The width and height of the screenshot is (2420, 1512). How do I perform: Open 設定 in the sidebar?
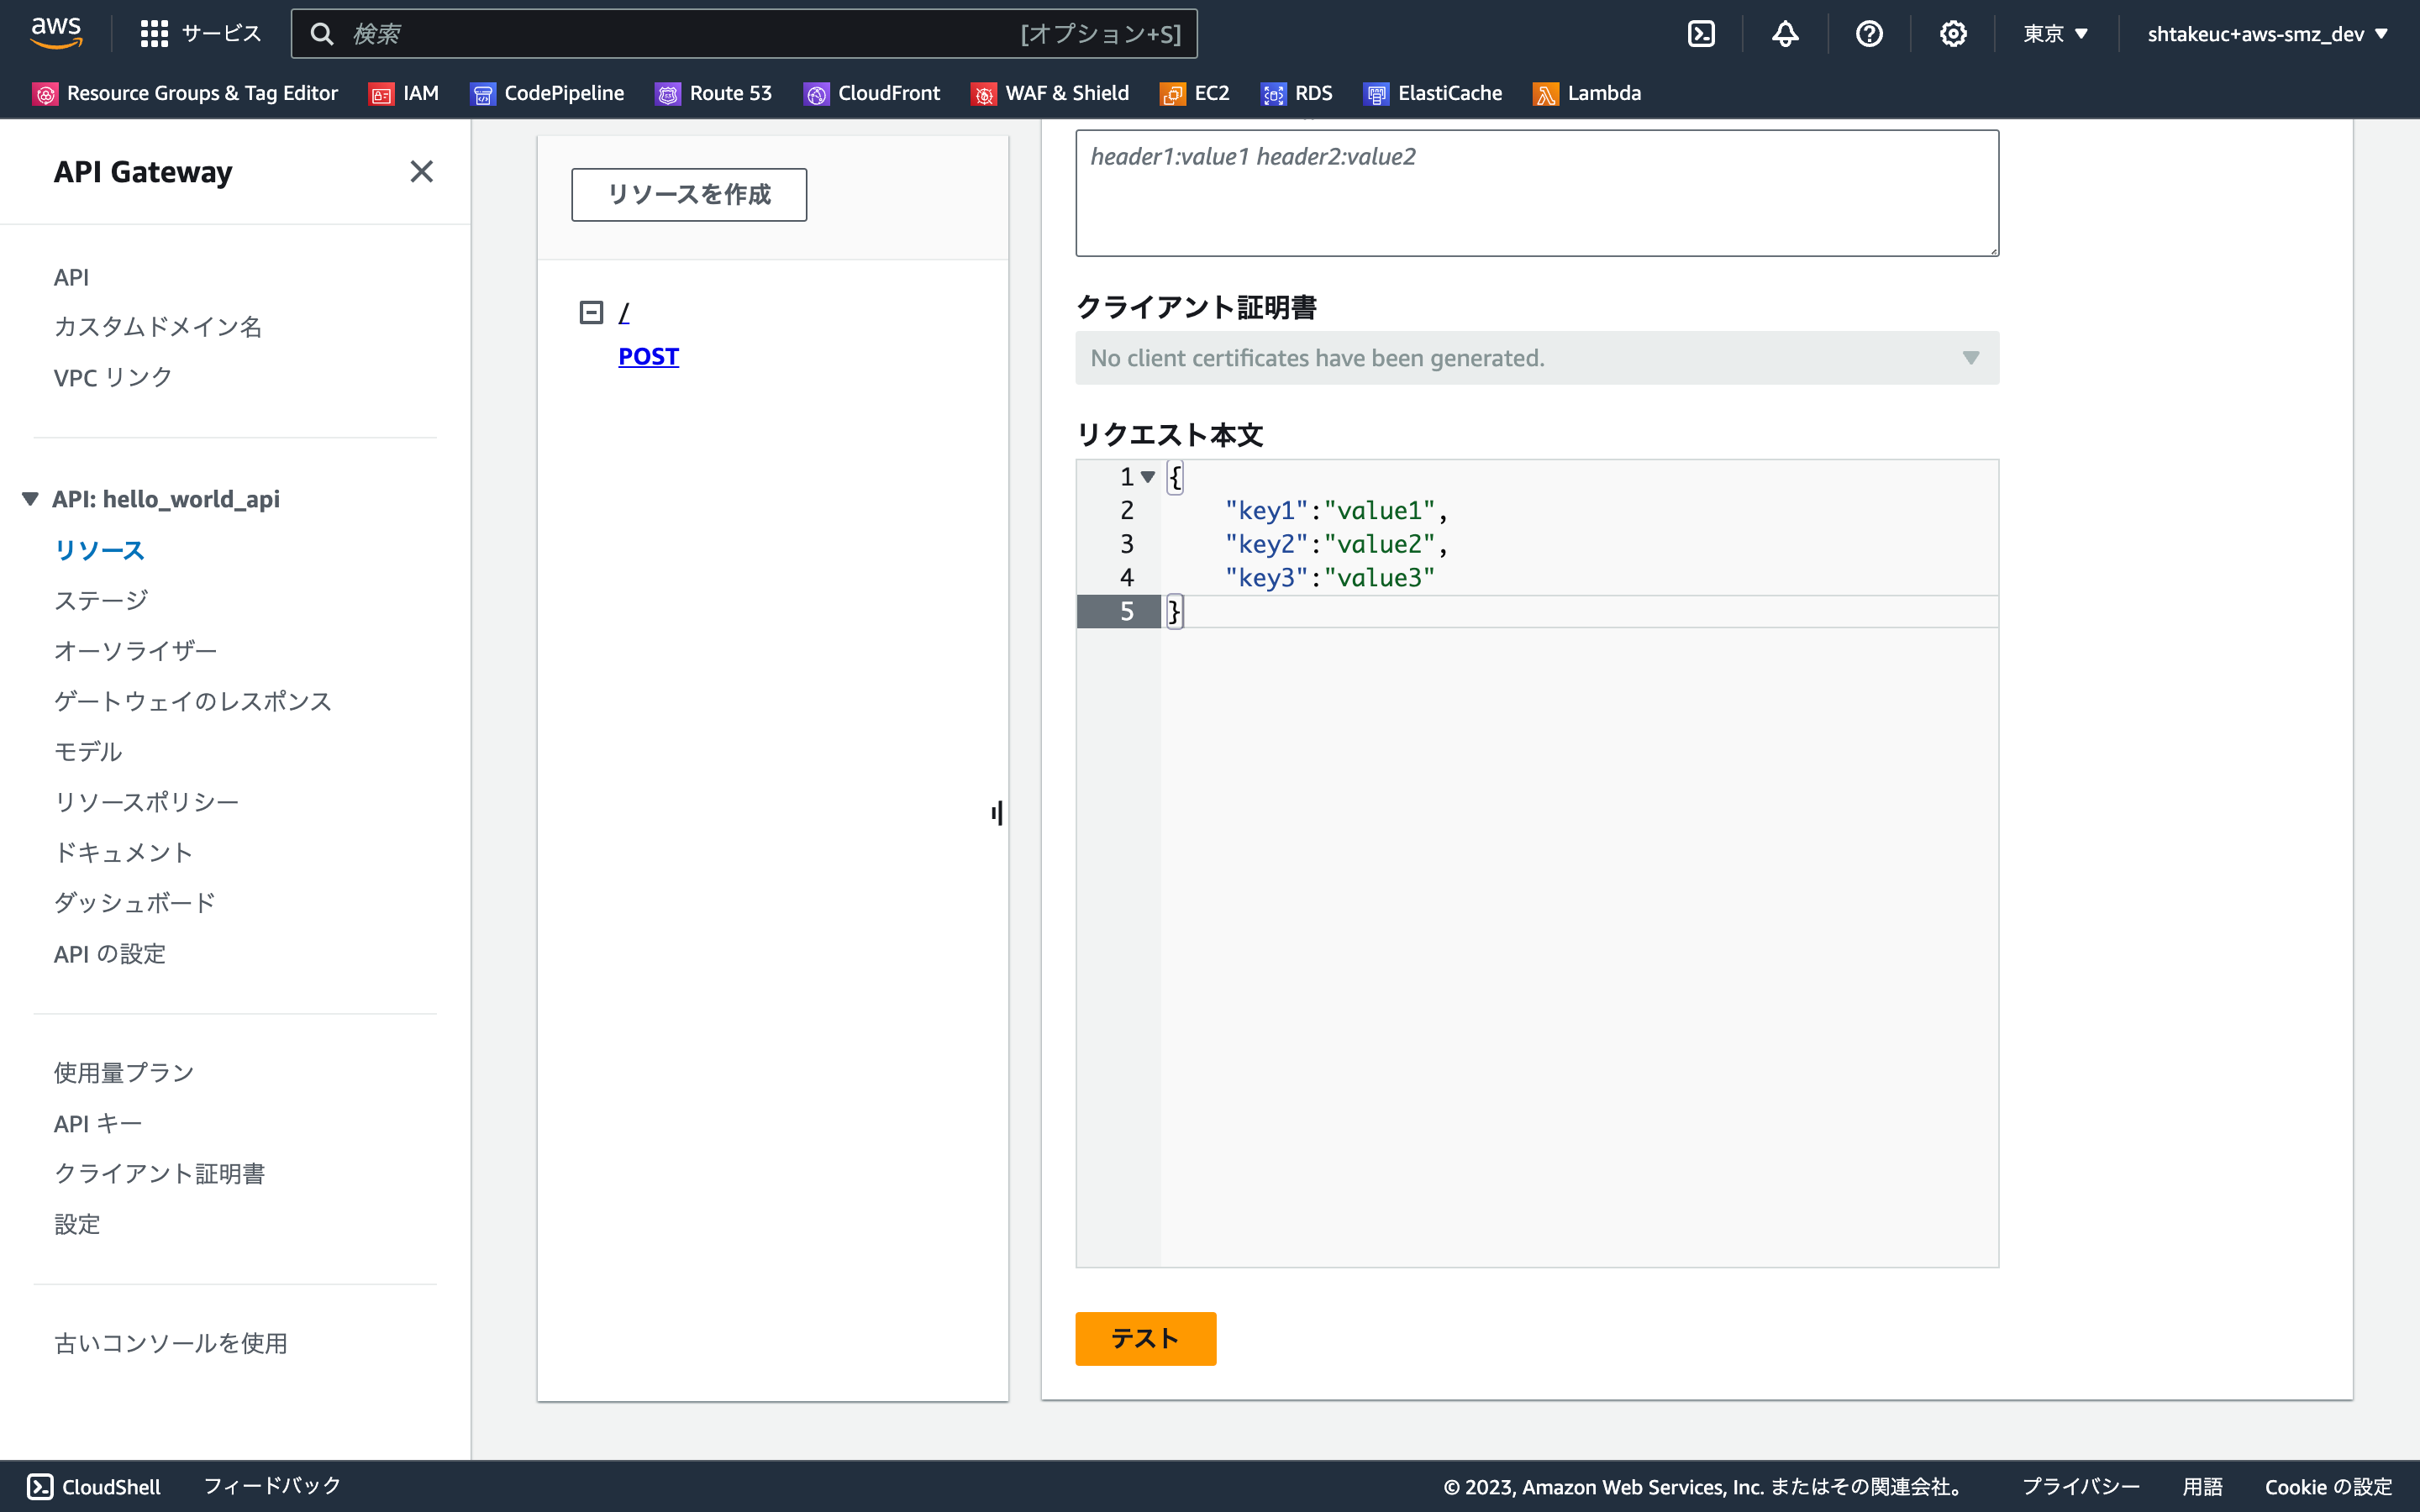tap(77, 1224)
